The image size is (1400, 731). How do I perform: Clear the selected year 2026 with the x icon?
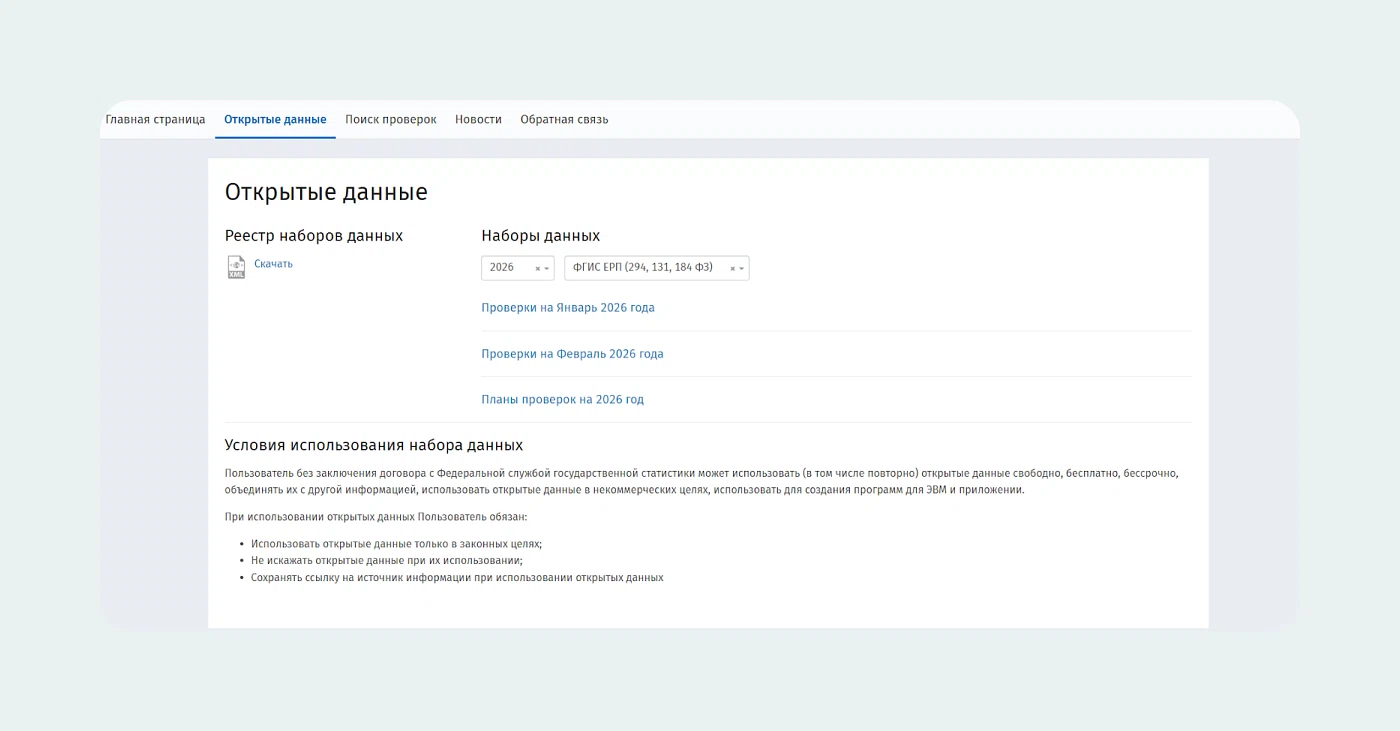(537, 269)
